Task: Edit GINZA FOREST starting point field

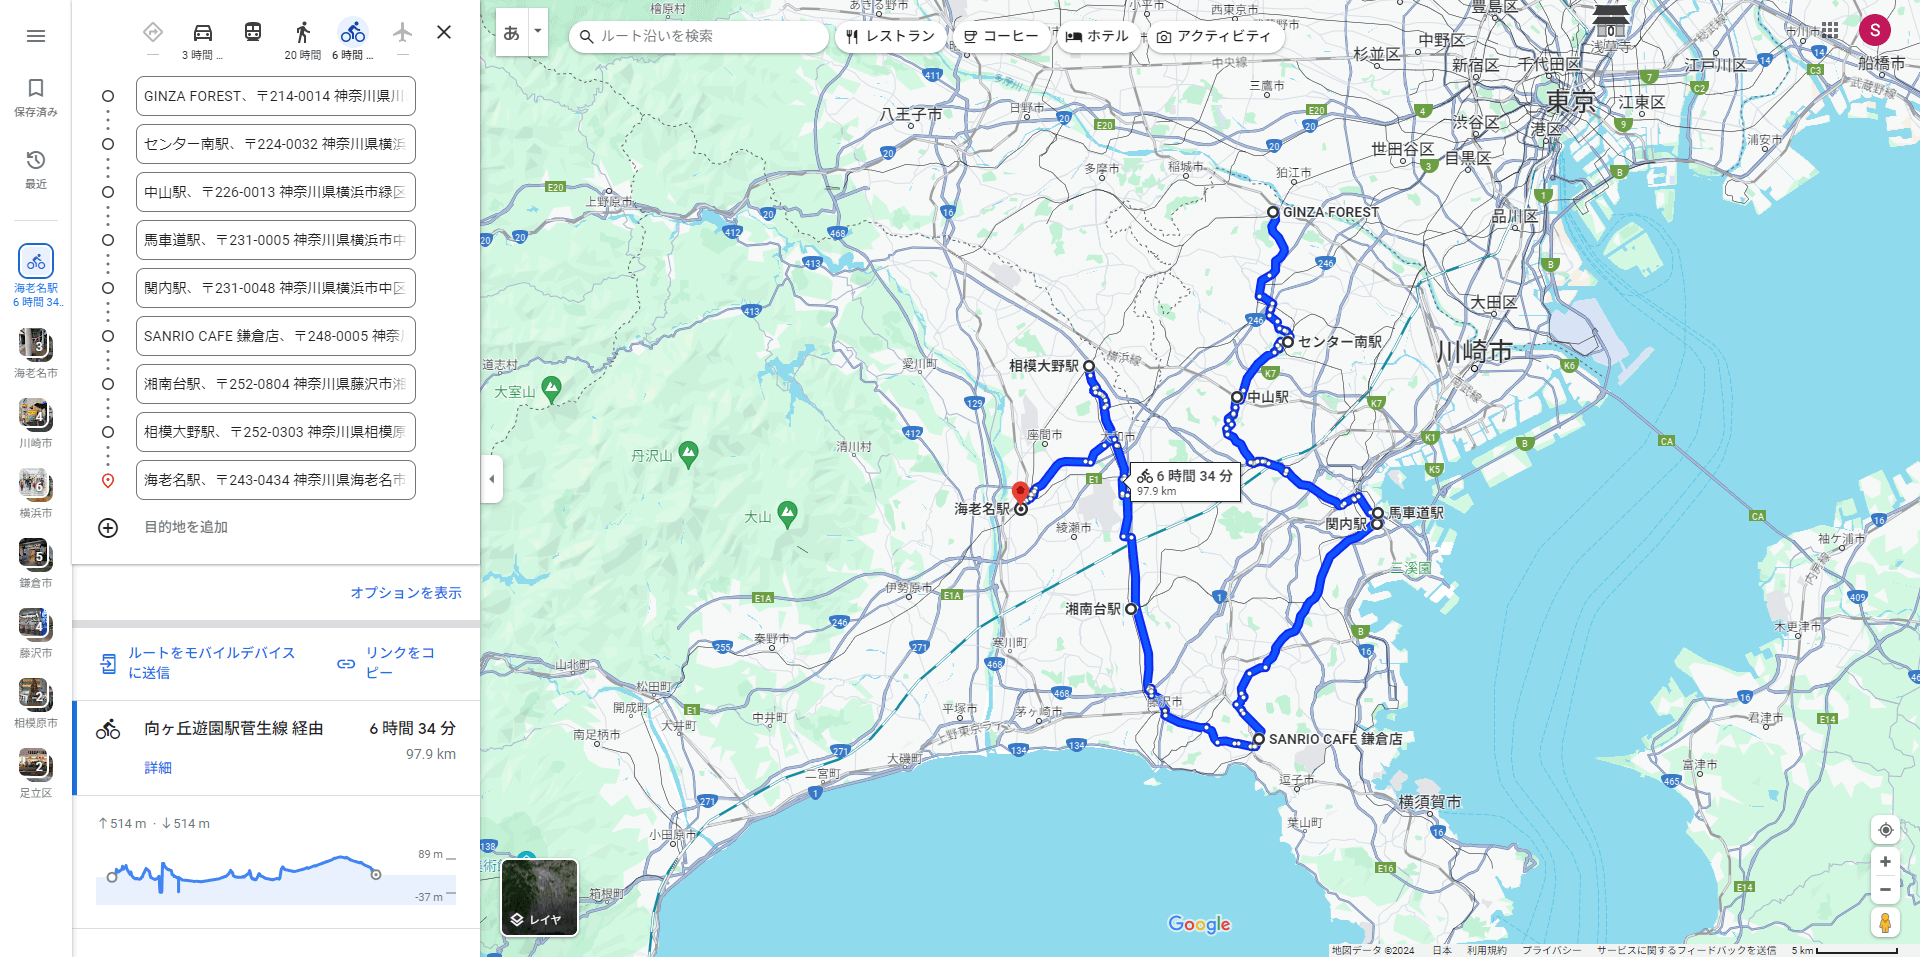Action: click(276, 96)
